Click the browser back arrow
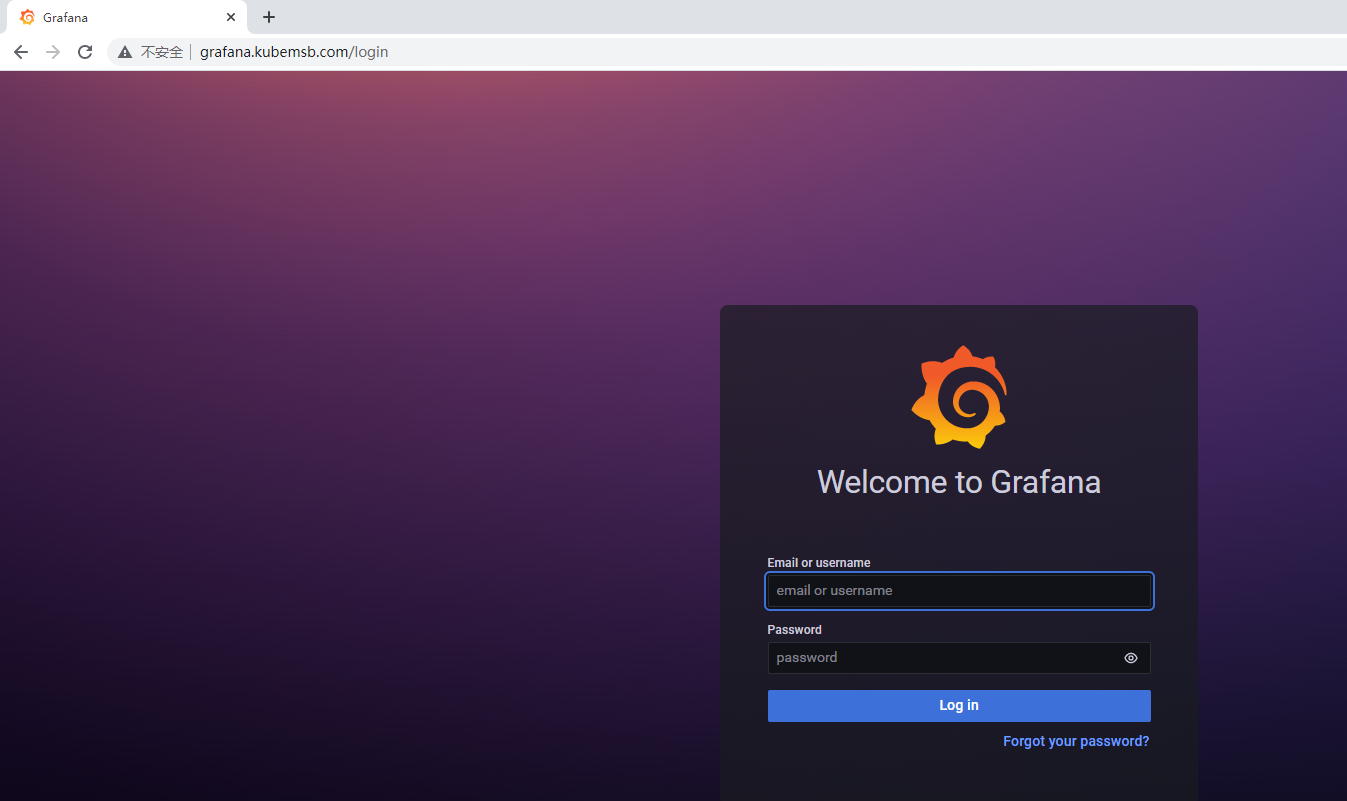Image resolution: width=1347 pixels, height=801 pixels. point(21,52)
